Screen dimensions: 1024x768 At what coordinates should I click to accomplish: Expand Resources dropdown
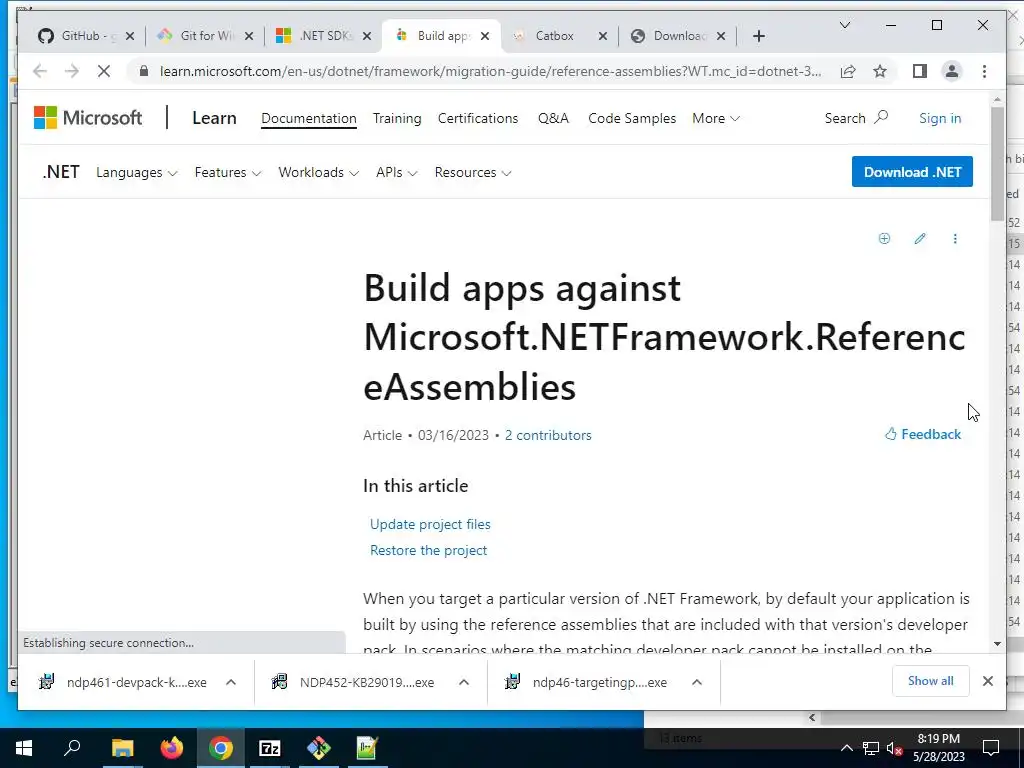pos(473,172)
